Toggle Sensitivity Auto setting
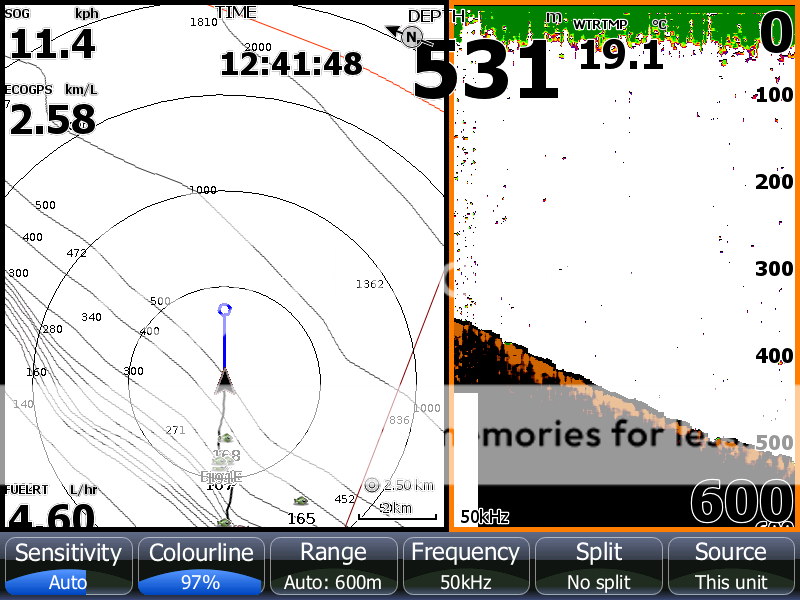Screen dimensions: 800x600 (67, 566)
